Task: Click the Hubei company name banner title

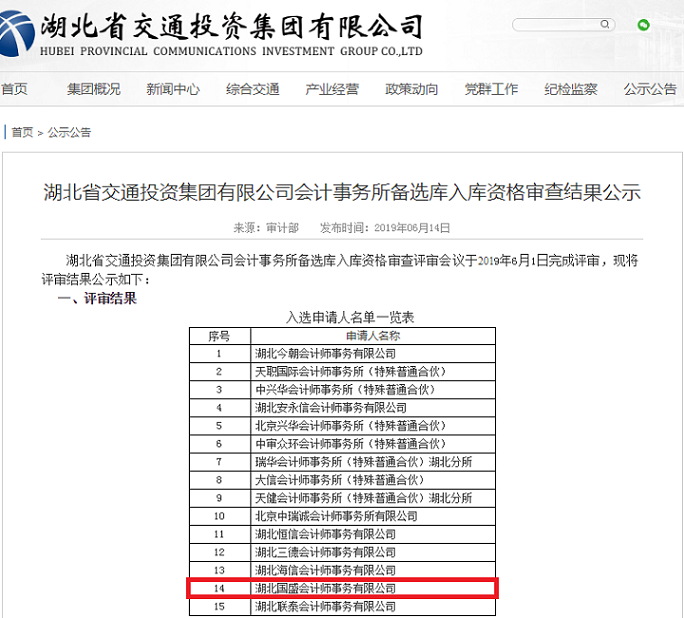Action: pos(232,26)
